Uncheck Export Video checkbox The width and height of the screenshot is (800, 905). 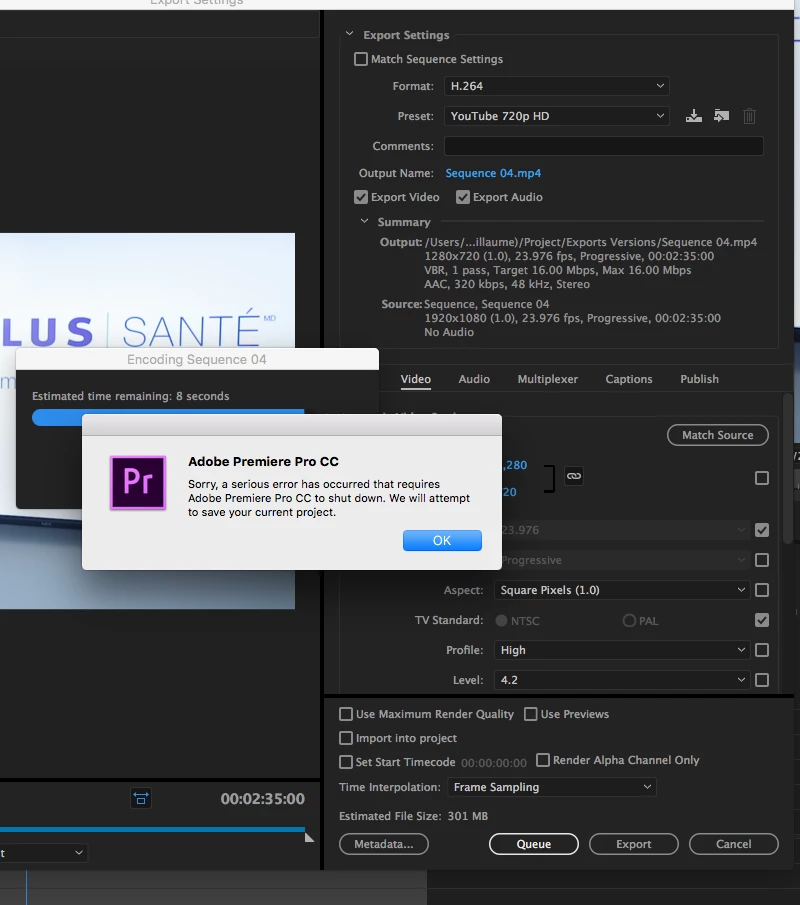361,197
